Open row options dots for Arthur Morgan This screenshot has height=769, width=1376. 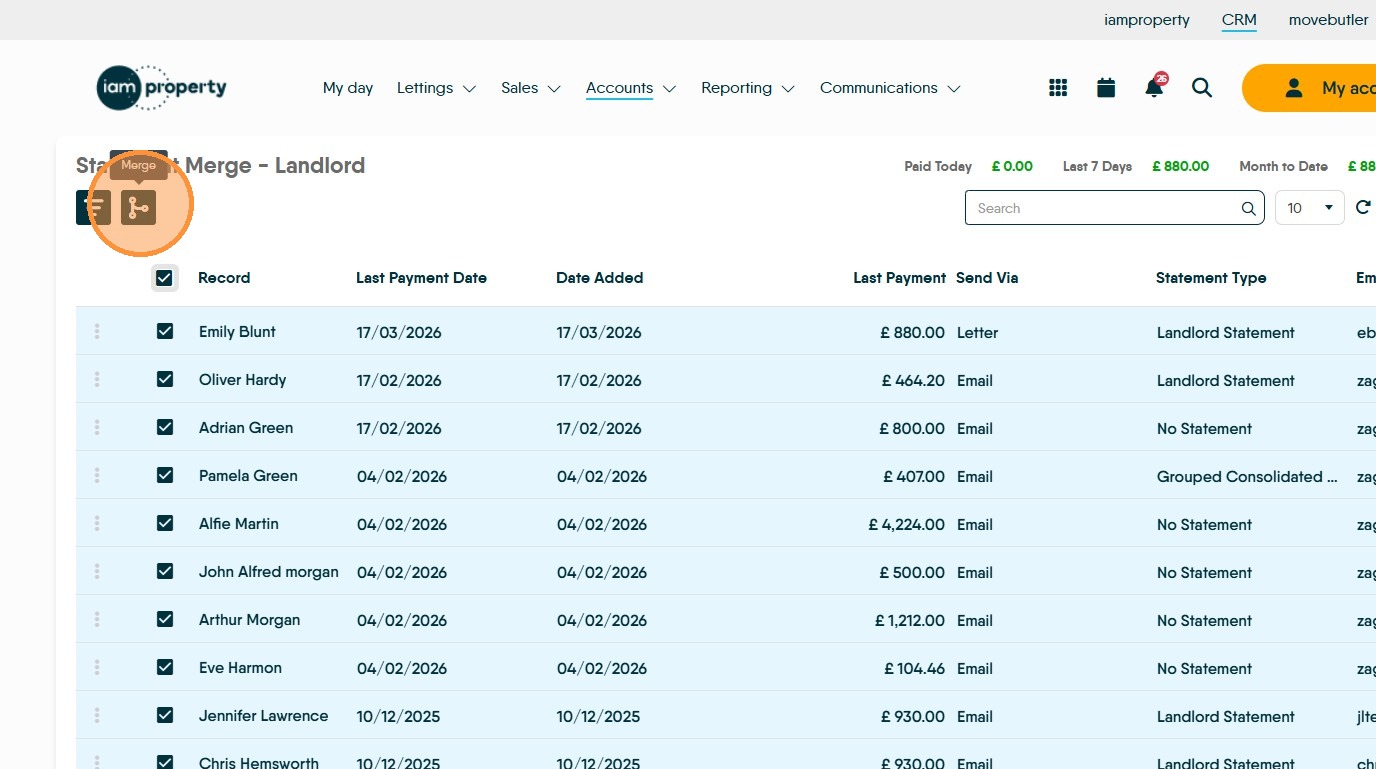point(97,619)
